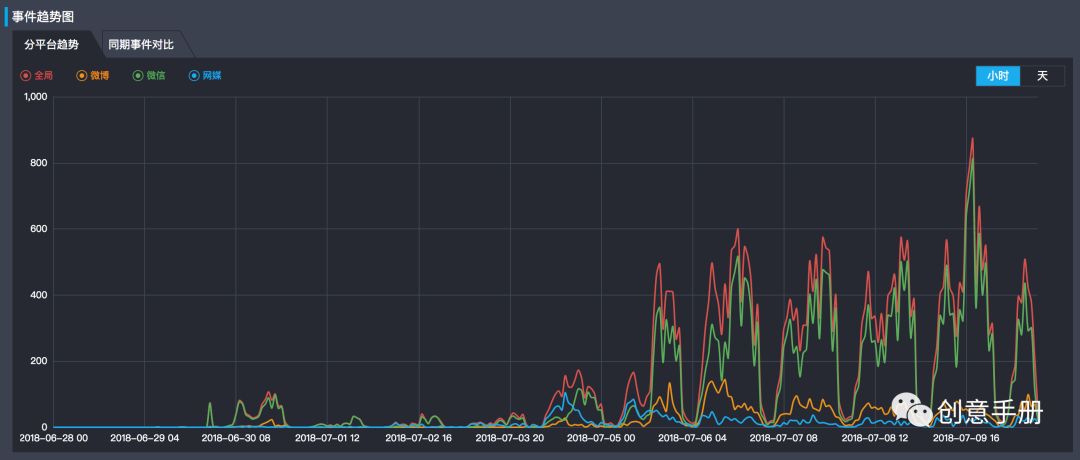Screen dimensions: 1080x460
Task: Open the 同期事件对比 tab
Action: tap(141, 45)
